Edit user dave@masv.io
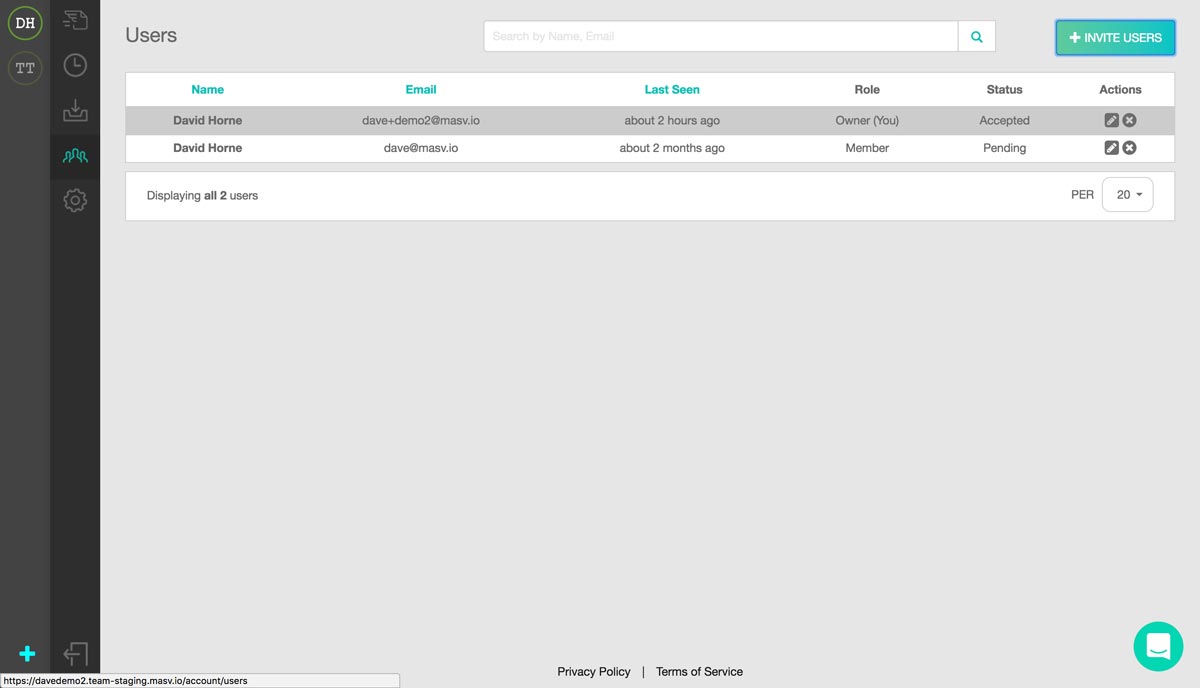The height and width of the screenshot is (688, 1200). (x=1111, y=148)
